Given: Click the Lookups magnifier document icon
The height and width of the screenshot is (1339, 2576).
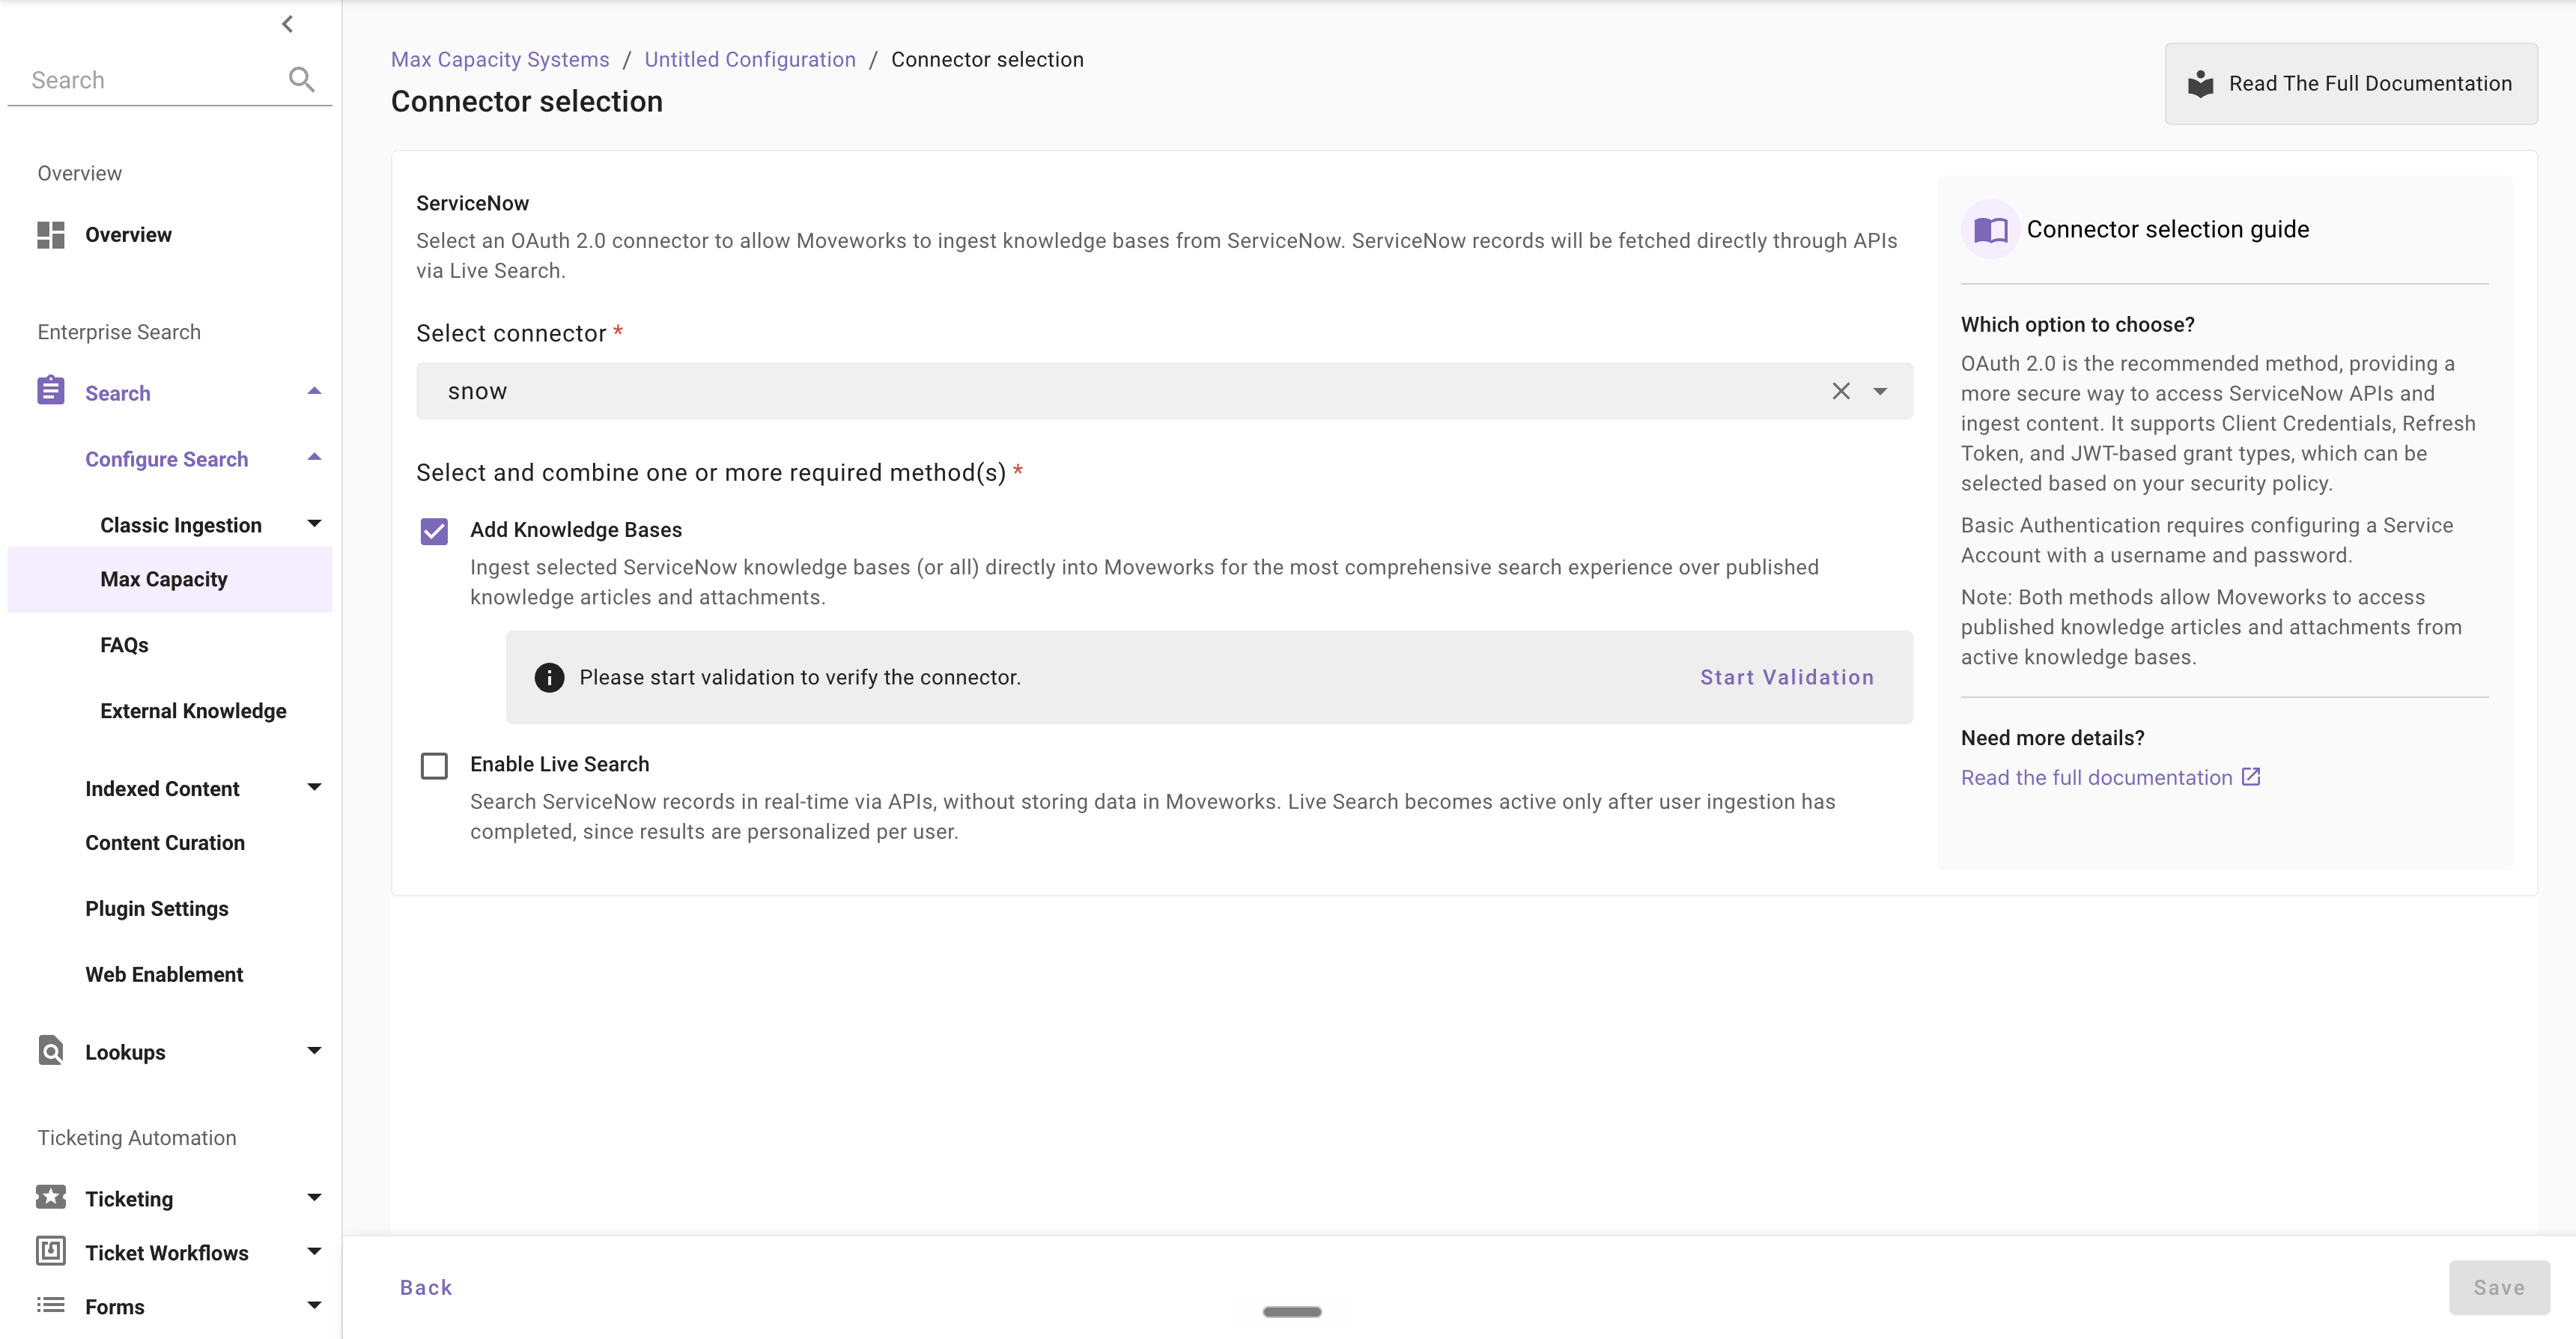Looking at the screenshot, I should (51, 1051).
